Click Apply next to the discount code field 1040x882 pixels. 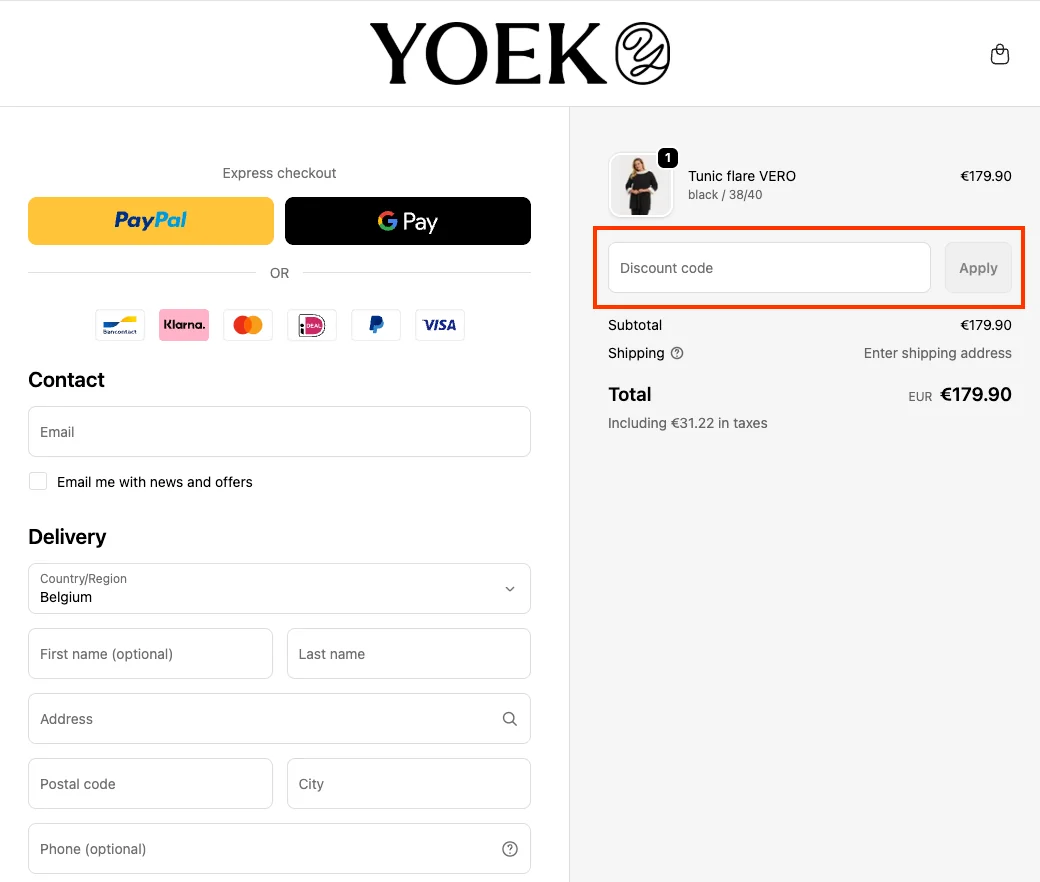coord(978,267)
